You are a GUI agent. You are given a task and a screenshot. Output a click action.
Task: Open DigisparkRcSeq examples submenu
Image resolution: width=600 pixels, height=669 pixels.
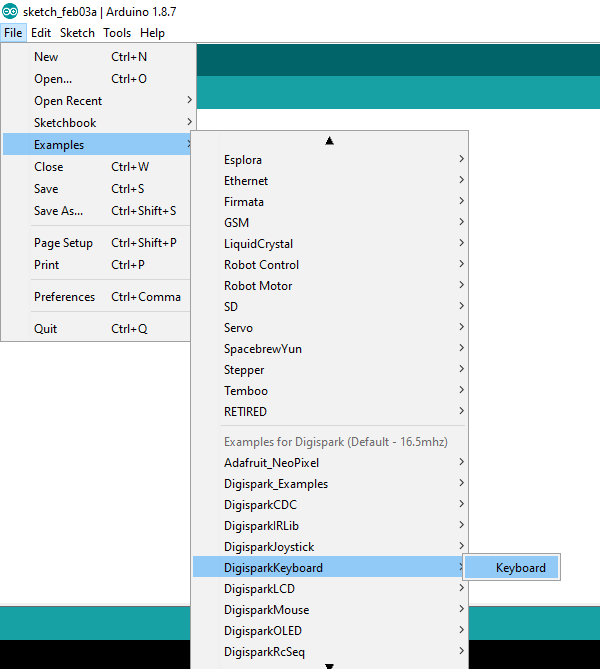(329, 652)
